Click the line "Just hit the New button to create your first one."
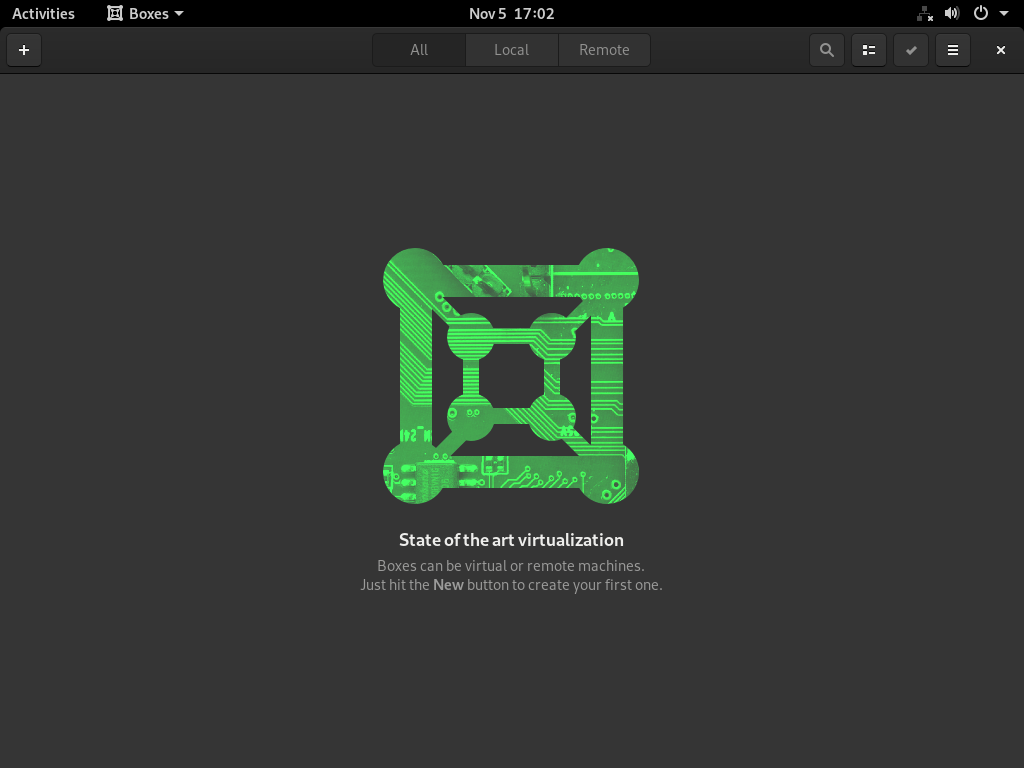1024x768 pixels. [511, 585]
